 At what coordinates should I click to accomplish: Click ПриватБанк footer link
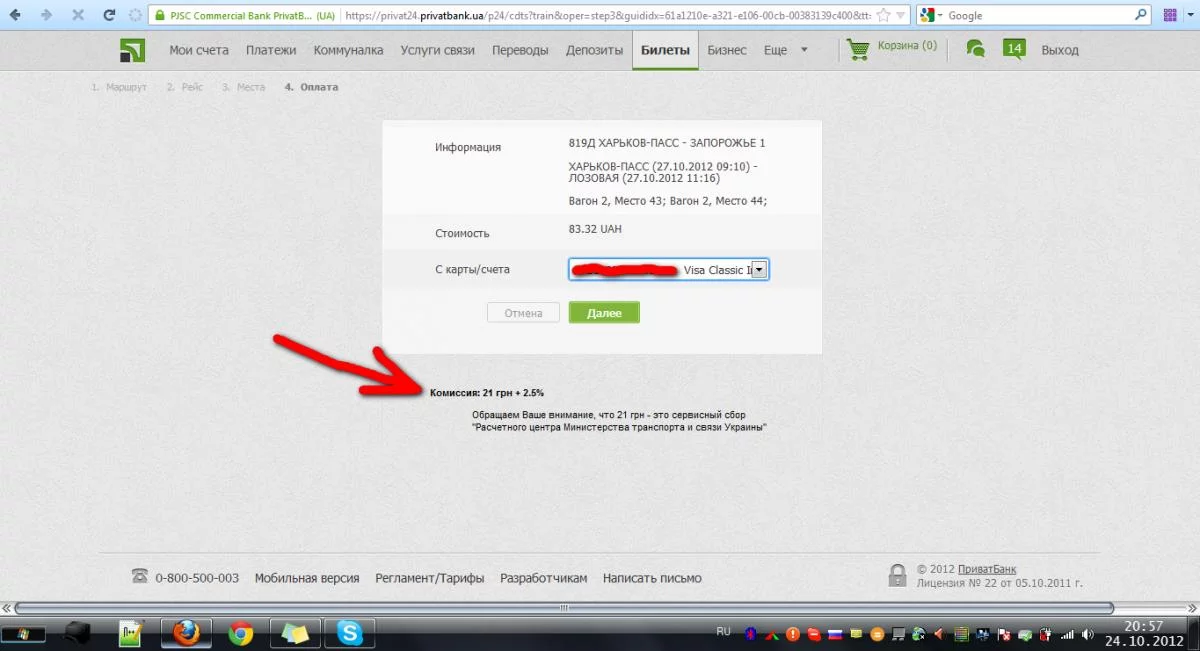[x=987, y=570]
